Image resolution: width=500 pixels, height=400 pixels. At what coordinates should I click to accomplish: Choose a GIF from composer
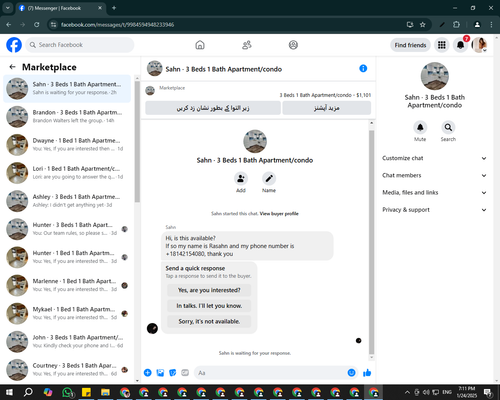(x=185, y=373)
